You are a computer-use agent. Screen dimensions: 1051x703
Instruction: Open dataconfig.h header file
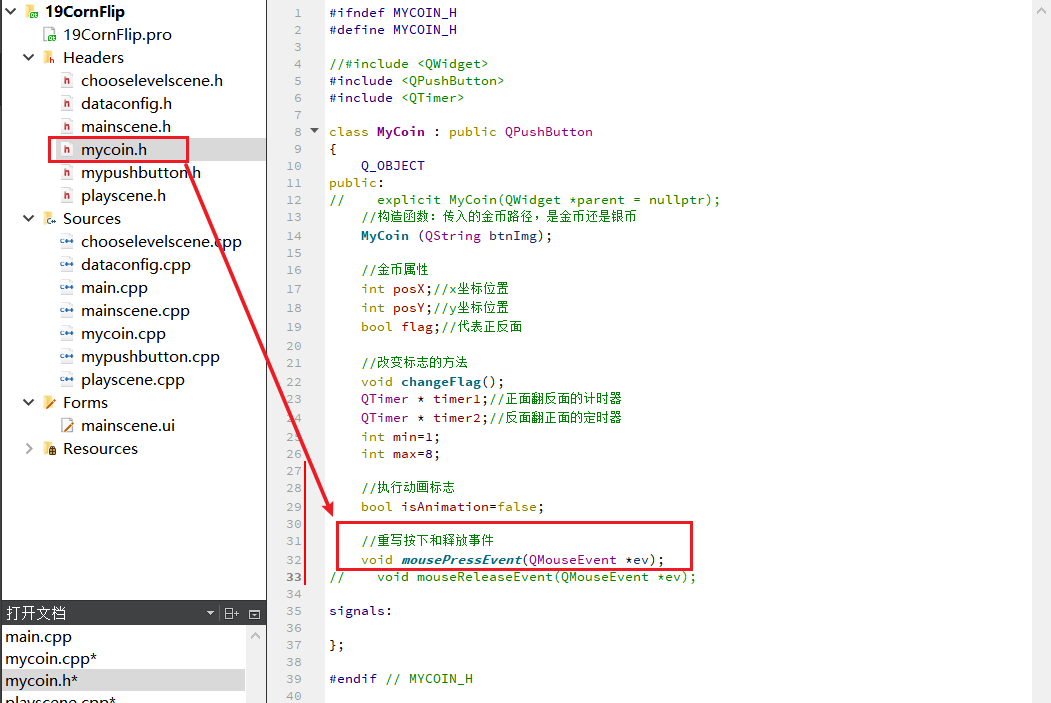click(x=126, y=104)
